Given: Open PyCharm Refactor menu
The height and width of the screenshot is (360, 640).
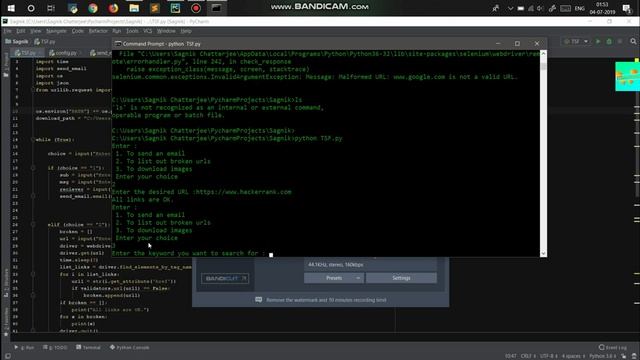Looking at the screenshot, I should pos(98,31).
